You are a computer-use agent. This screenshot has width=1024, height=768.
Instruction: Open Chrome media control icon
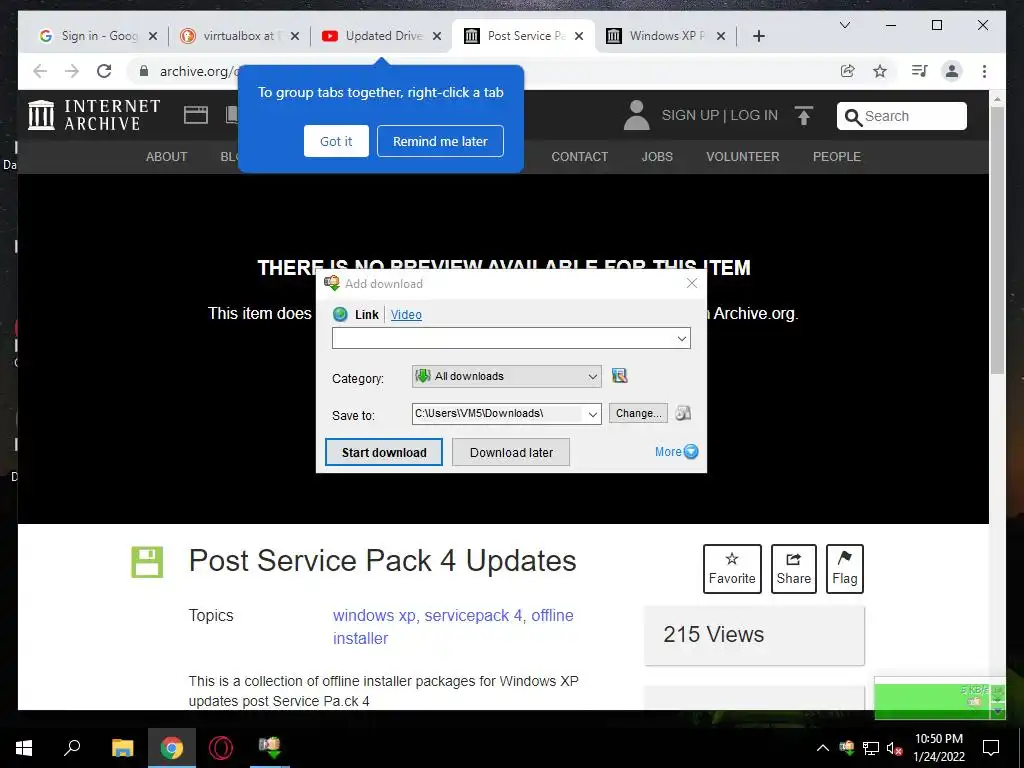point(919,71)
